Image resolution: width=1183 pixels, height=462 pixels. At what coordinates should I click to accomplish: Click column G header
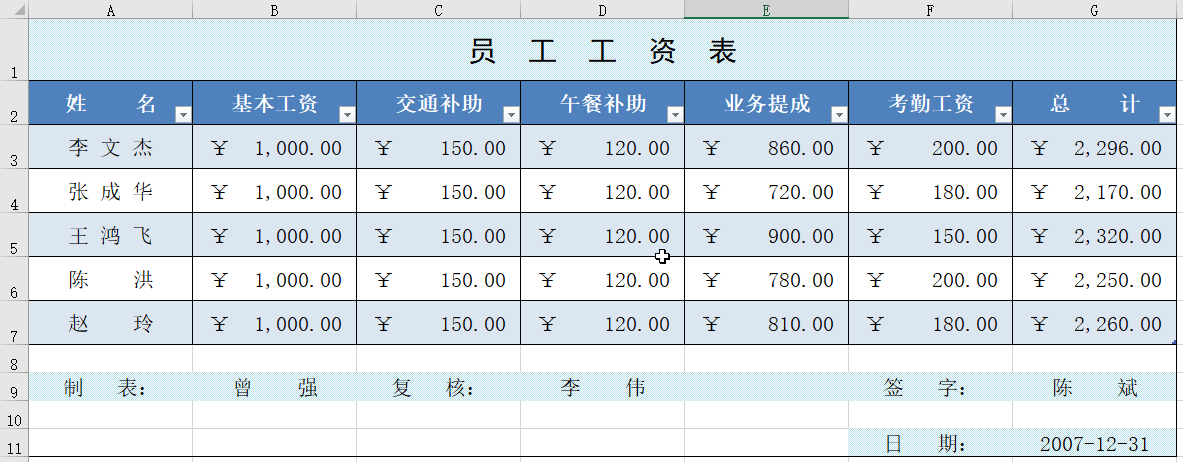[x=1094, y=10]
